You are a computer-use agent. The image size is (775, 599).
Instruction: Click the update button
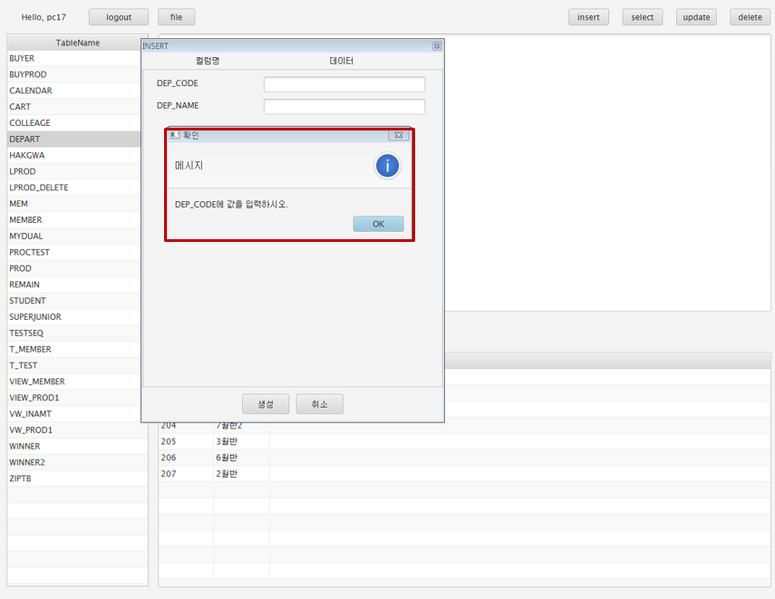click(x=696, y=17)
